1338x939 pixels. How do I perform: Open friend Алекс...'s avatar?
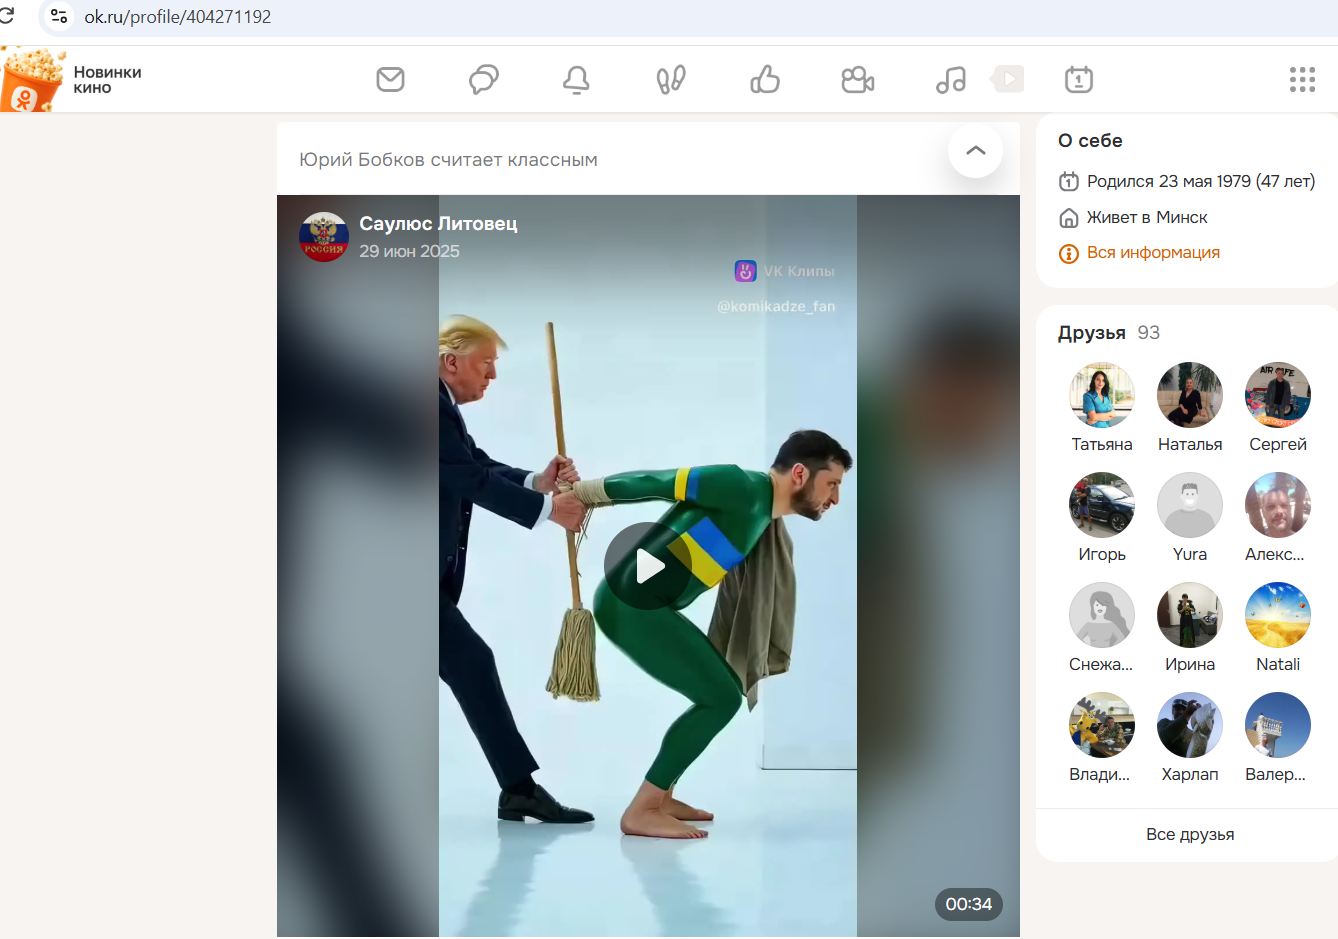pos(1278,505)
